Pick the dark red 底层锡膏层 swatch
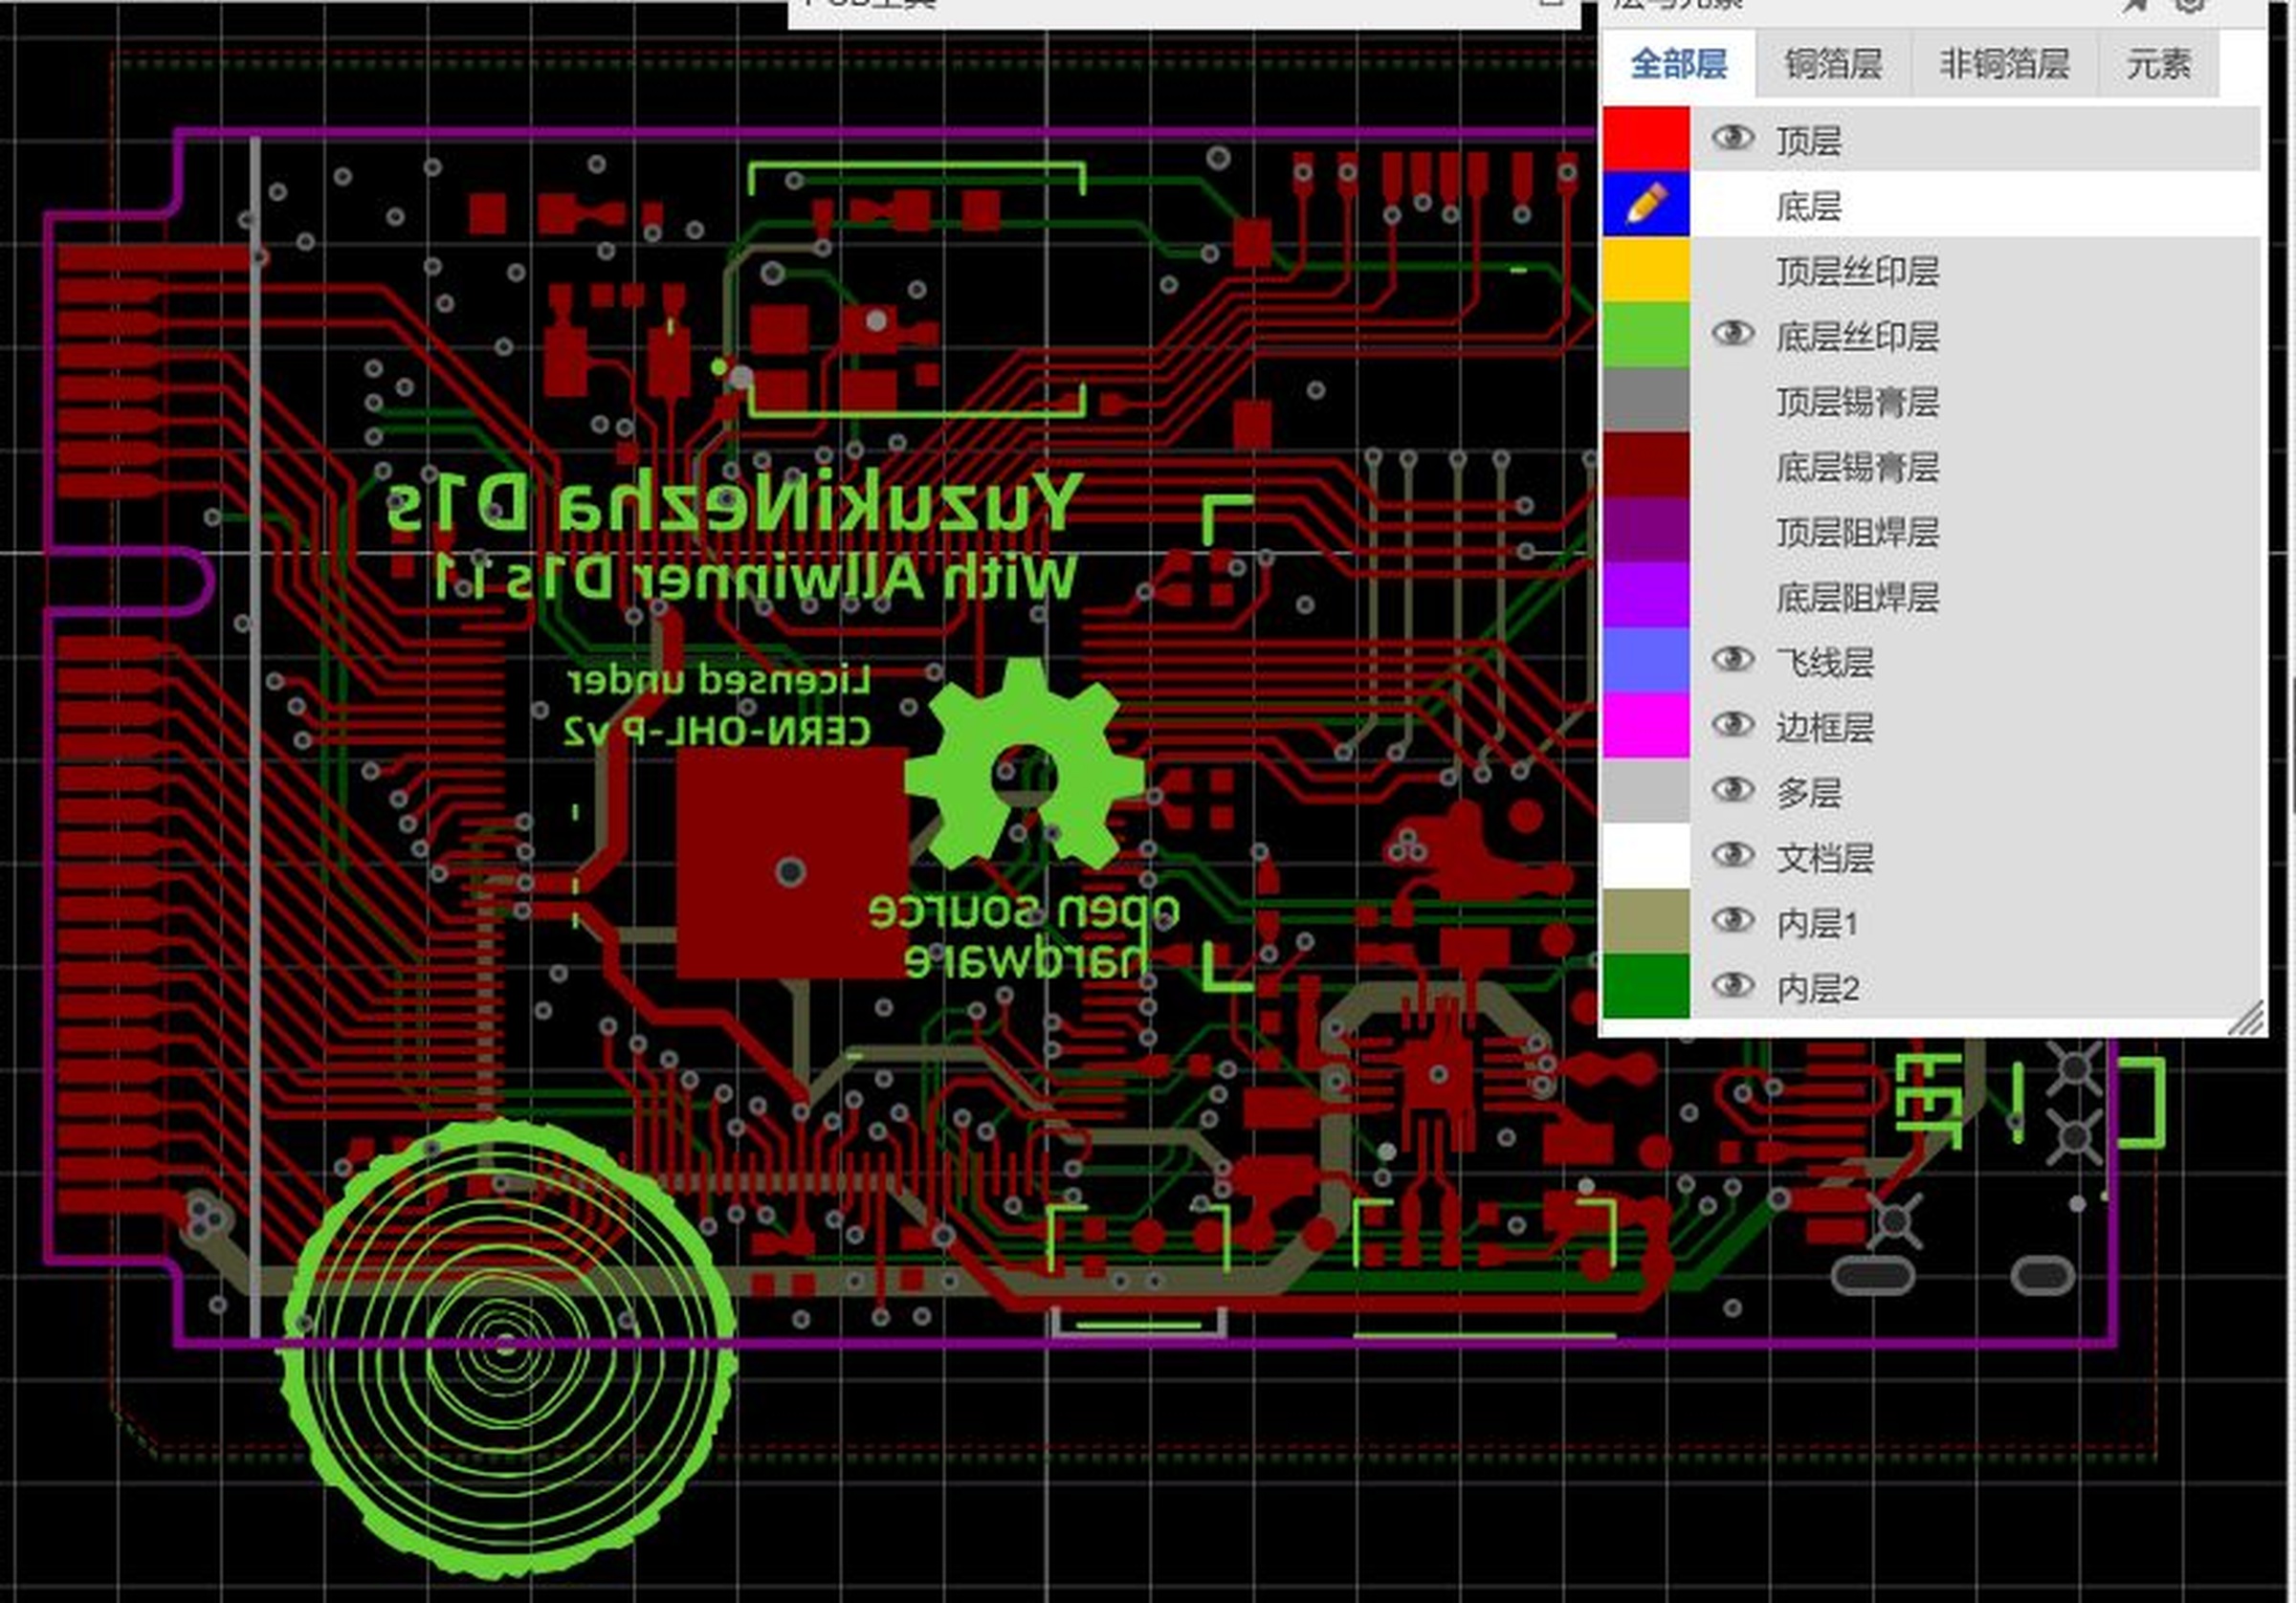Screen dimensions: 2296x1603 [1646, 465]
